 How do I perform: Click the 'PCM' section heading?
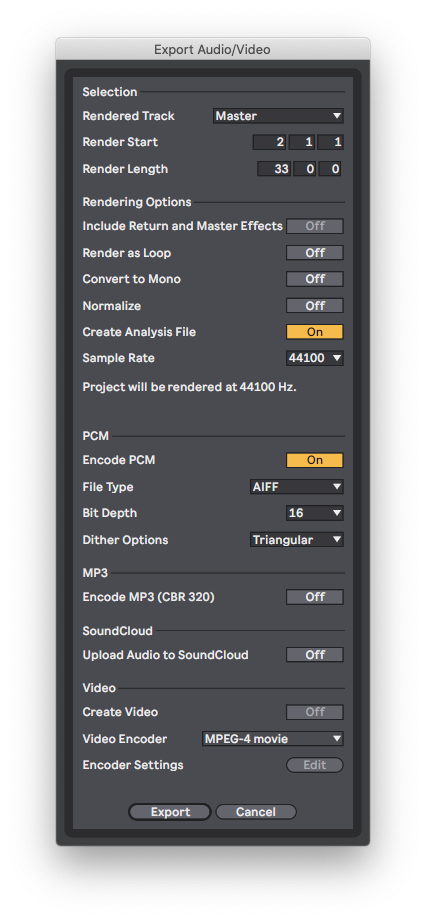click(x=96, y=436)
